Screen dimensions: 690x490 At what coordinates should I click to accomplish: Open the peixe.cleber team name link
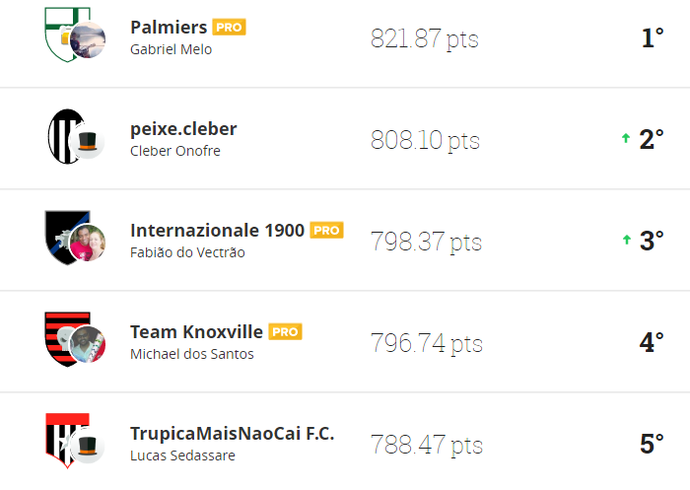[x=184, y=129]
